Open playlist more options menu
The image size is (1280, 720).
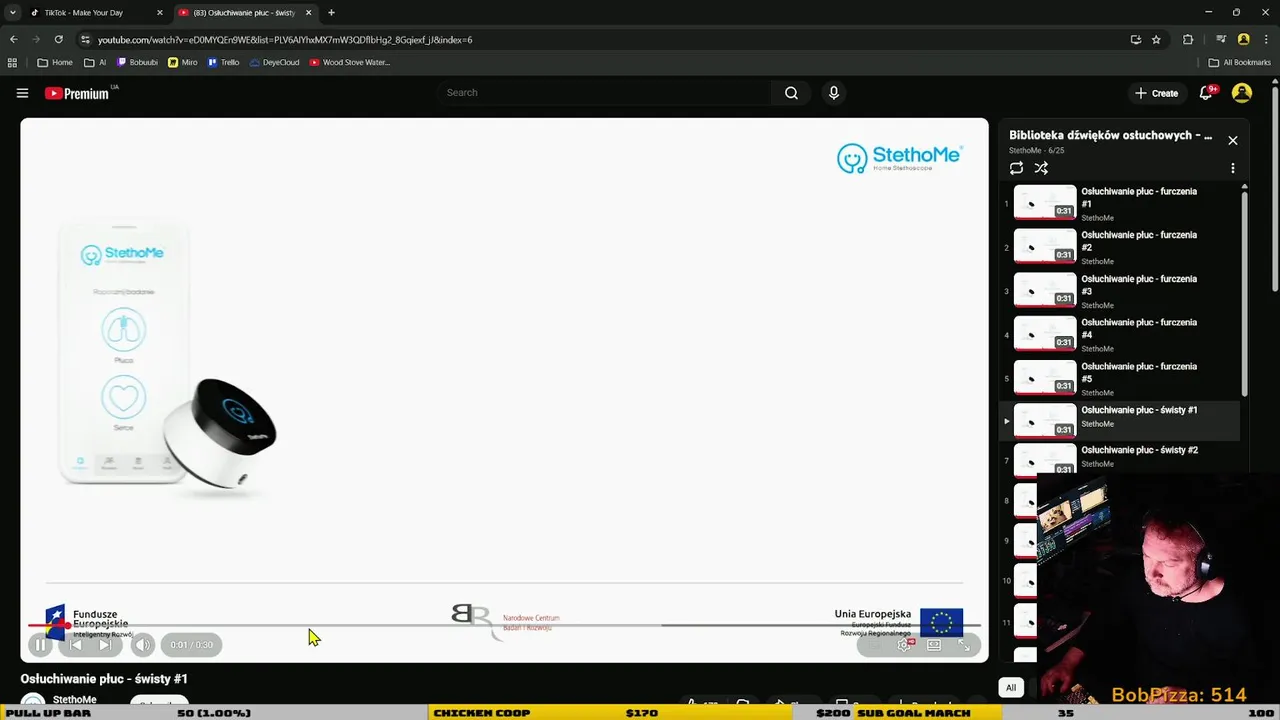tap(1233, 168)
